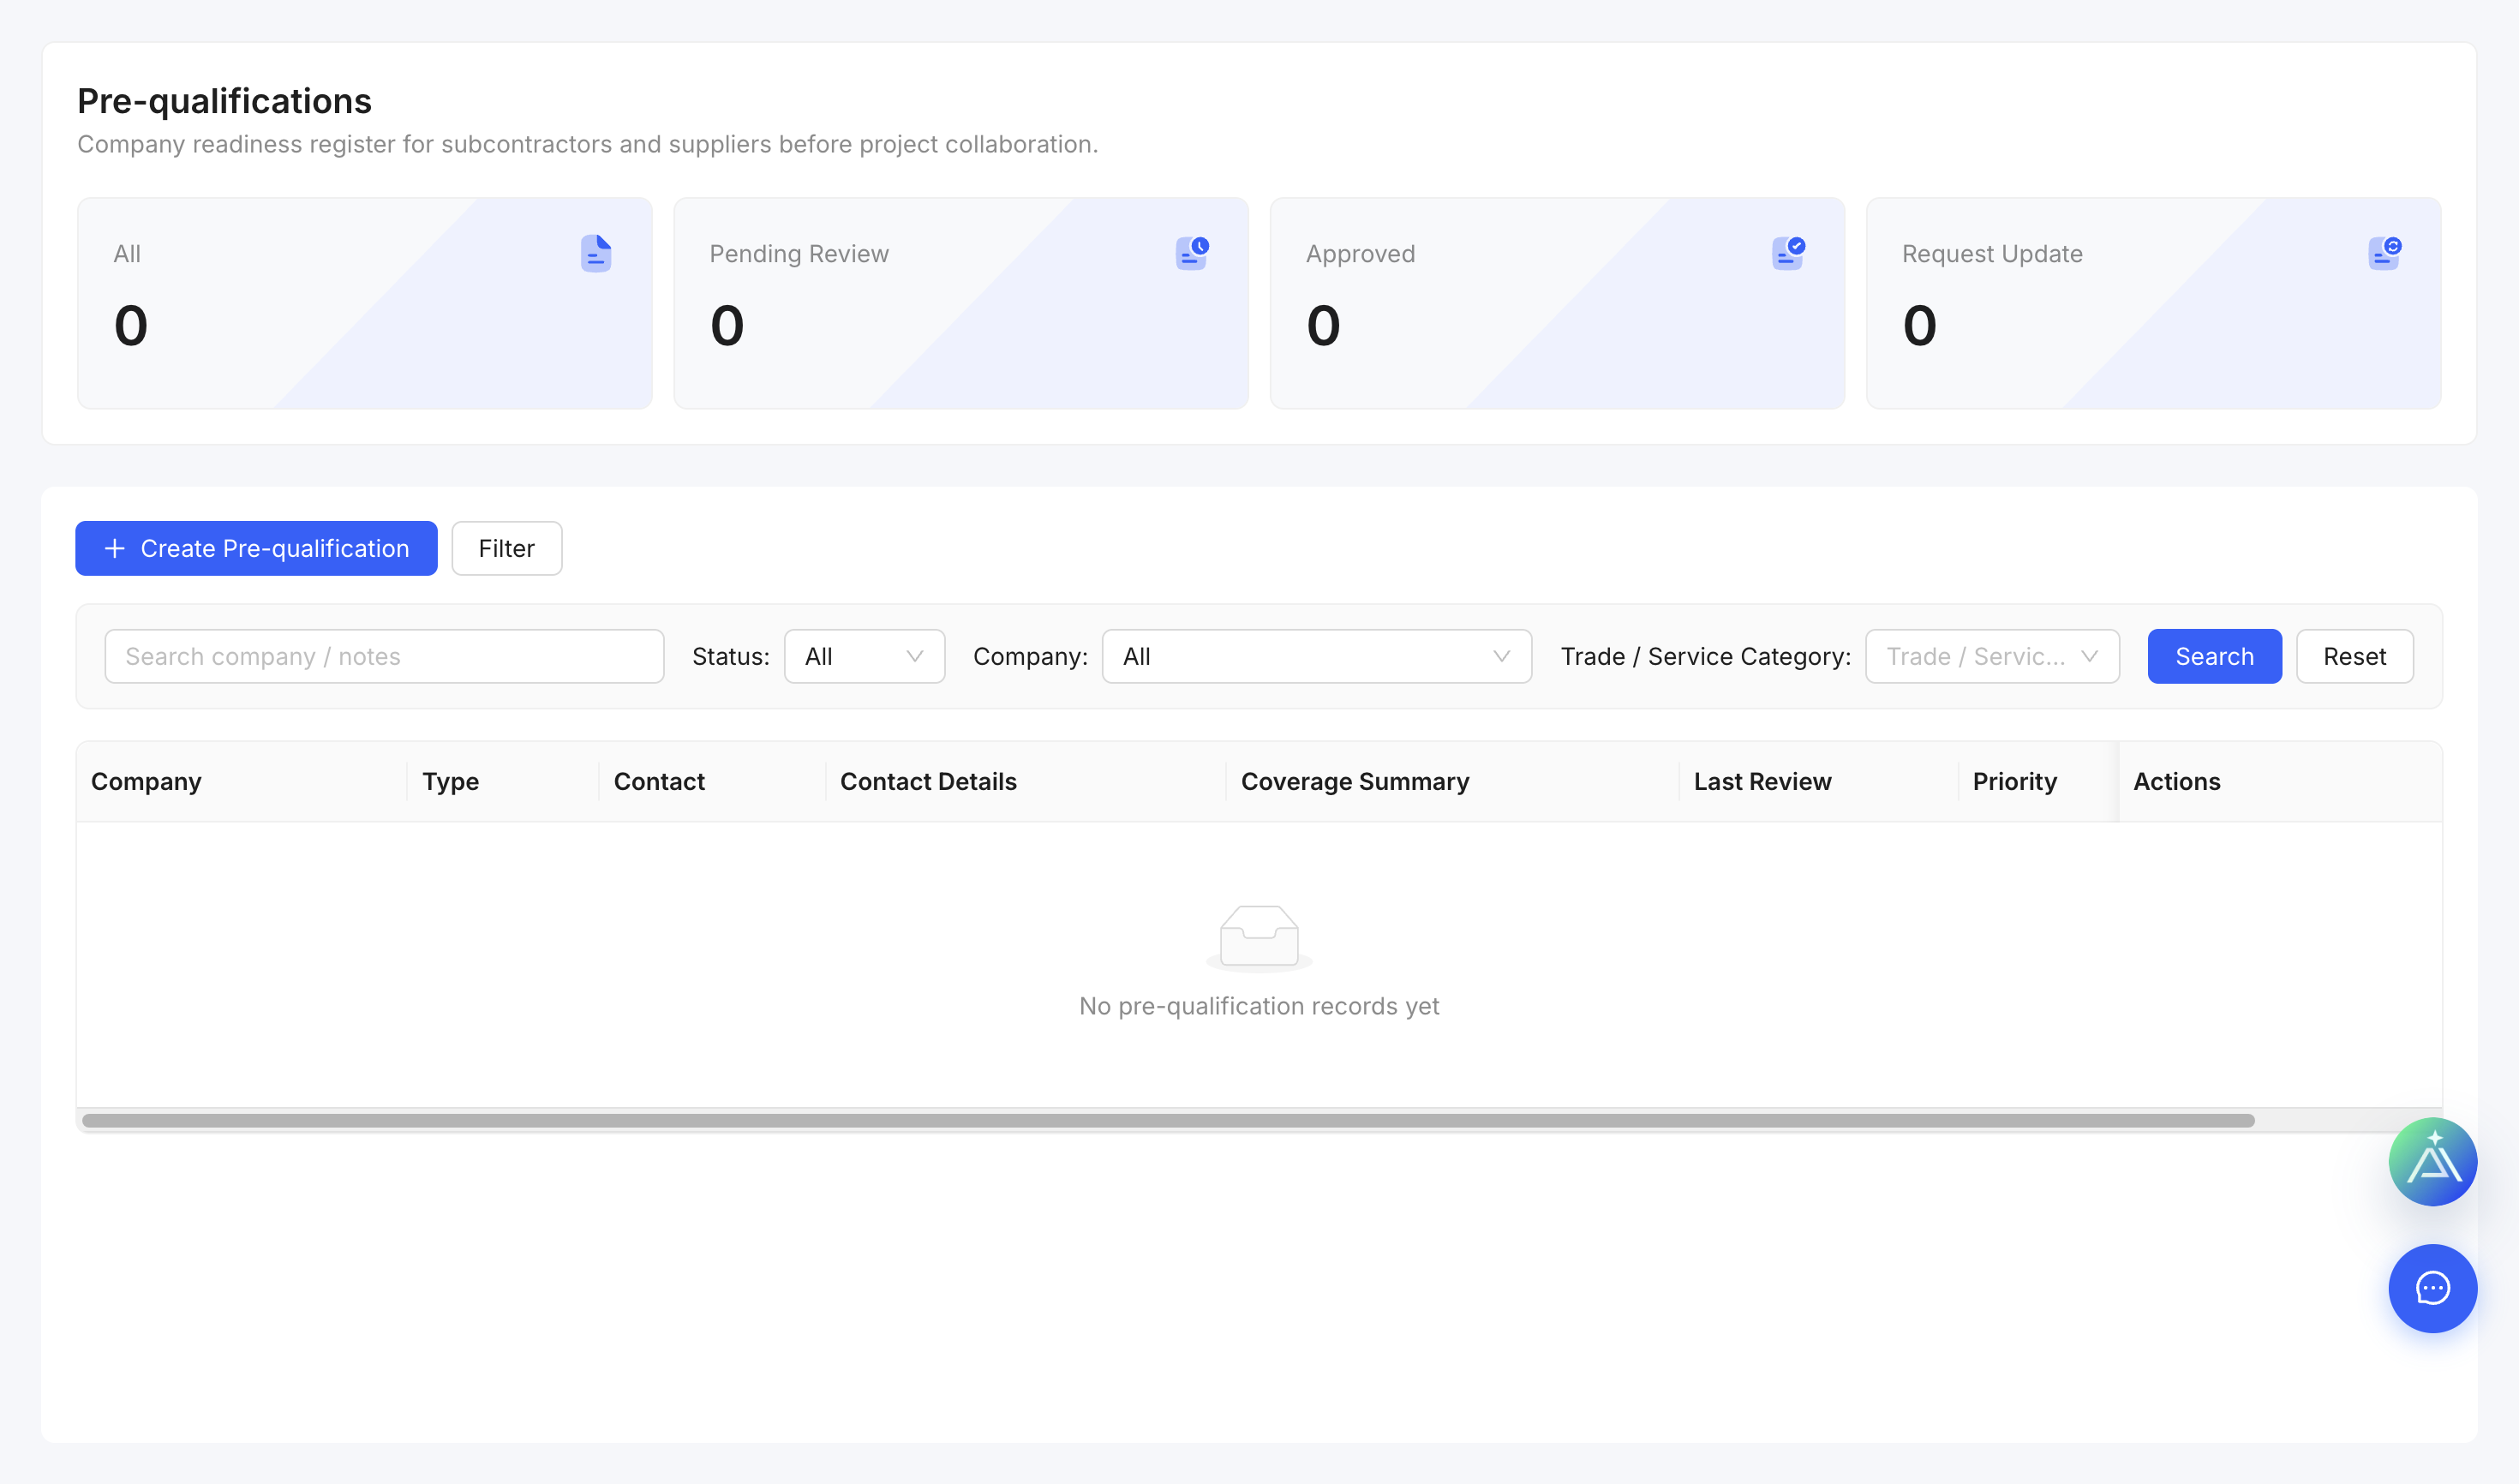Viewport: 2519px width, 1484px height.
Task: Toggle the Filter button
Action: tap(506, 548)
